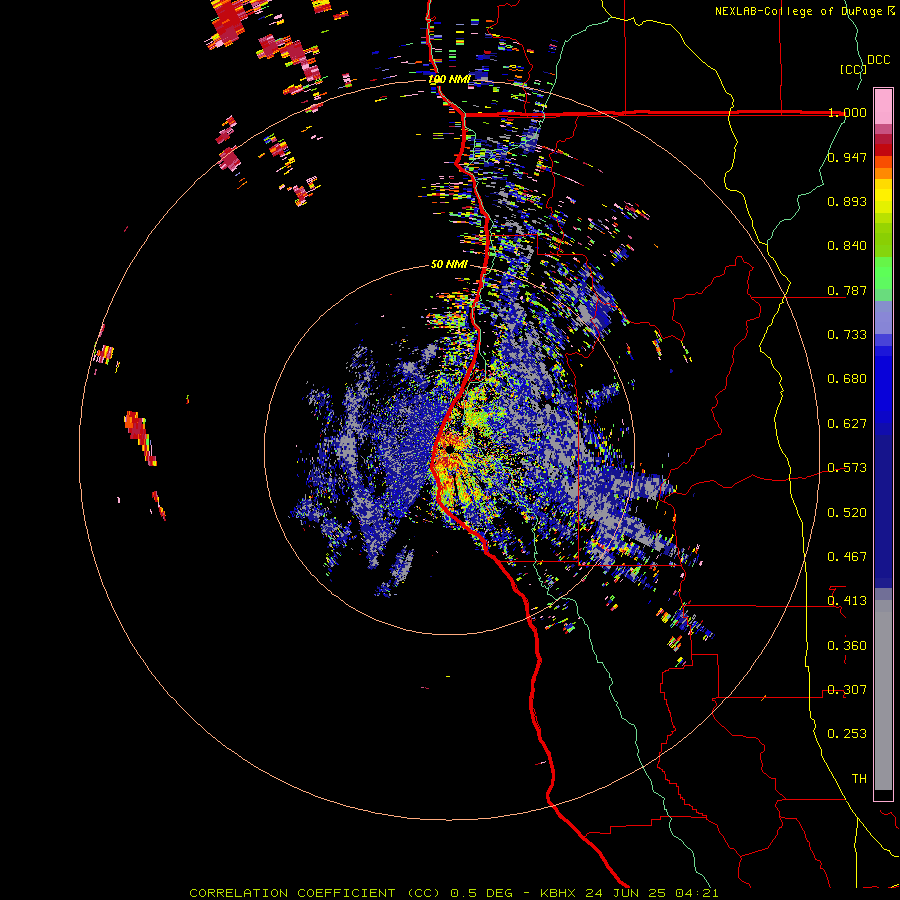Click the 0.787 scale value

pos(847,290)
